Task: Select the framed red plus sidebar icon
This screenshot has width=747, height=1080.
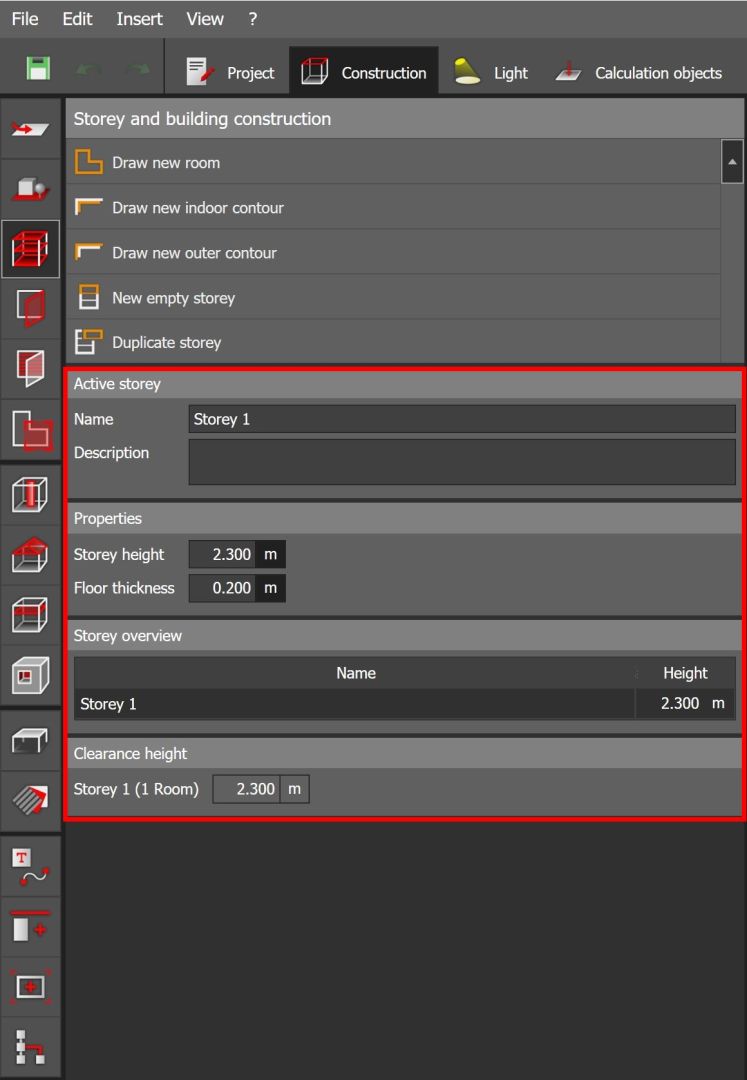Action: coord(30,986)
